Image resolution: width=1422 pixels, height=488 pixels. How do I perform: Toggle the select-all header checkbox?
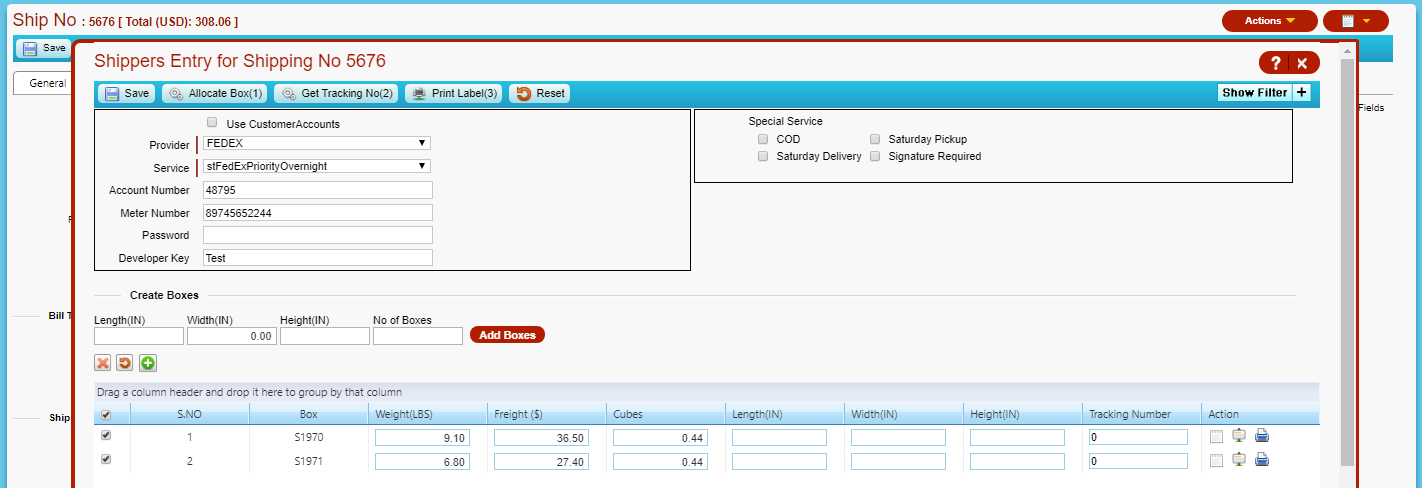(106, 415)
